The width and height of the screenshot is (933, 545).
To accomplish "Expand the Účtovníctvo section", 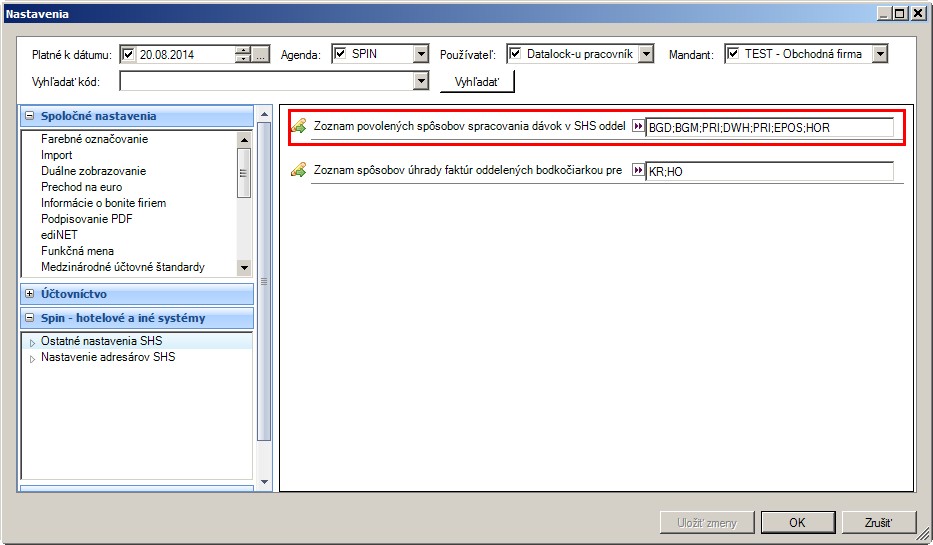I will pyautogui.click(x=29, y=293).
